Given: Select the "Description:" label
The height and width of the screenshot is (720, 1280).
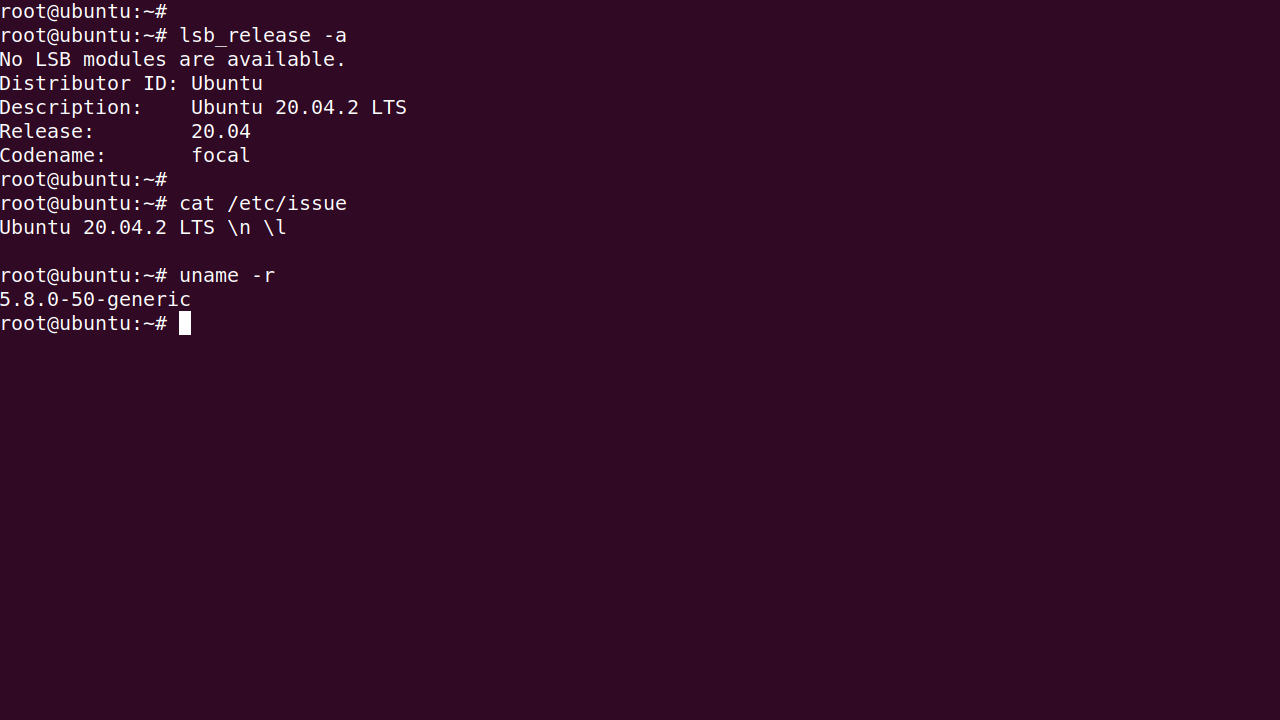Looking at the screenshot, I should click(x=71, y=107).
